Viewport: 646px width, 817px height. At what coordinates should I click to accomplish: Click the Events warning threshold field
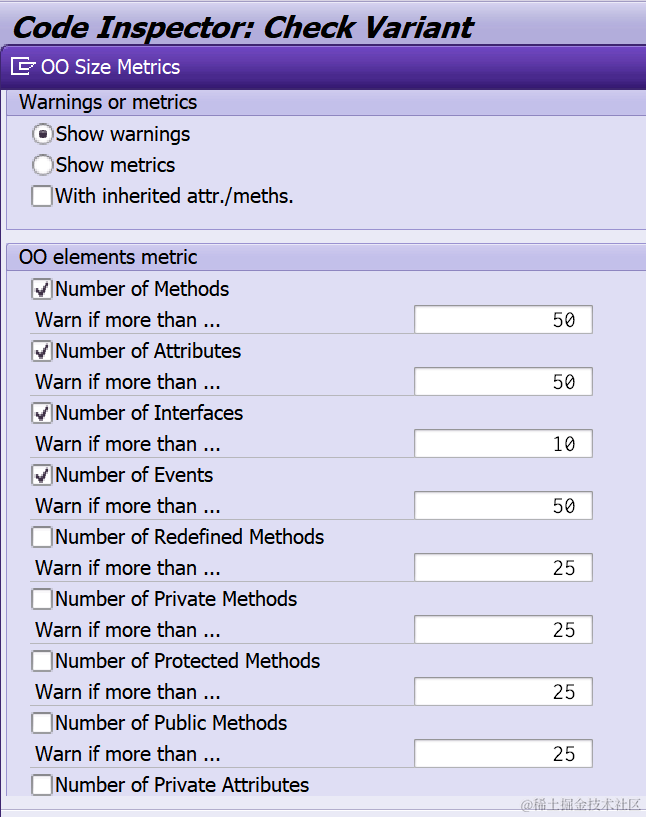point(503,505)
